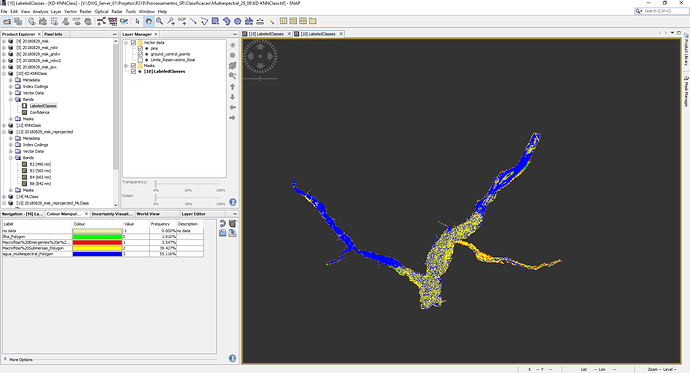Move selected layer up arrow icon

(x=232, y=87)
